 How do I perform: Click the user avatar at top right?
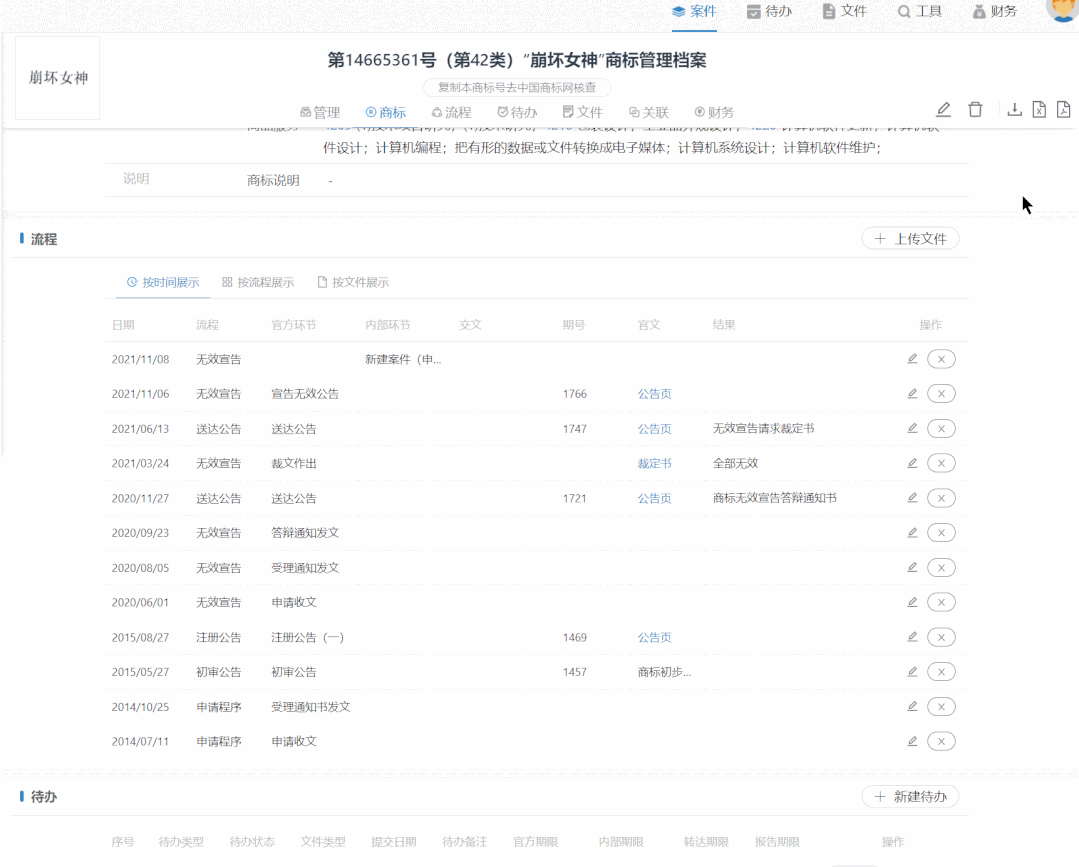[1063, 8]
